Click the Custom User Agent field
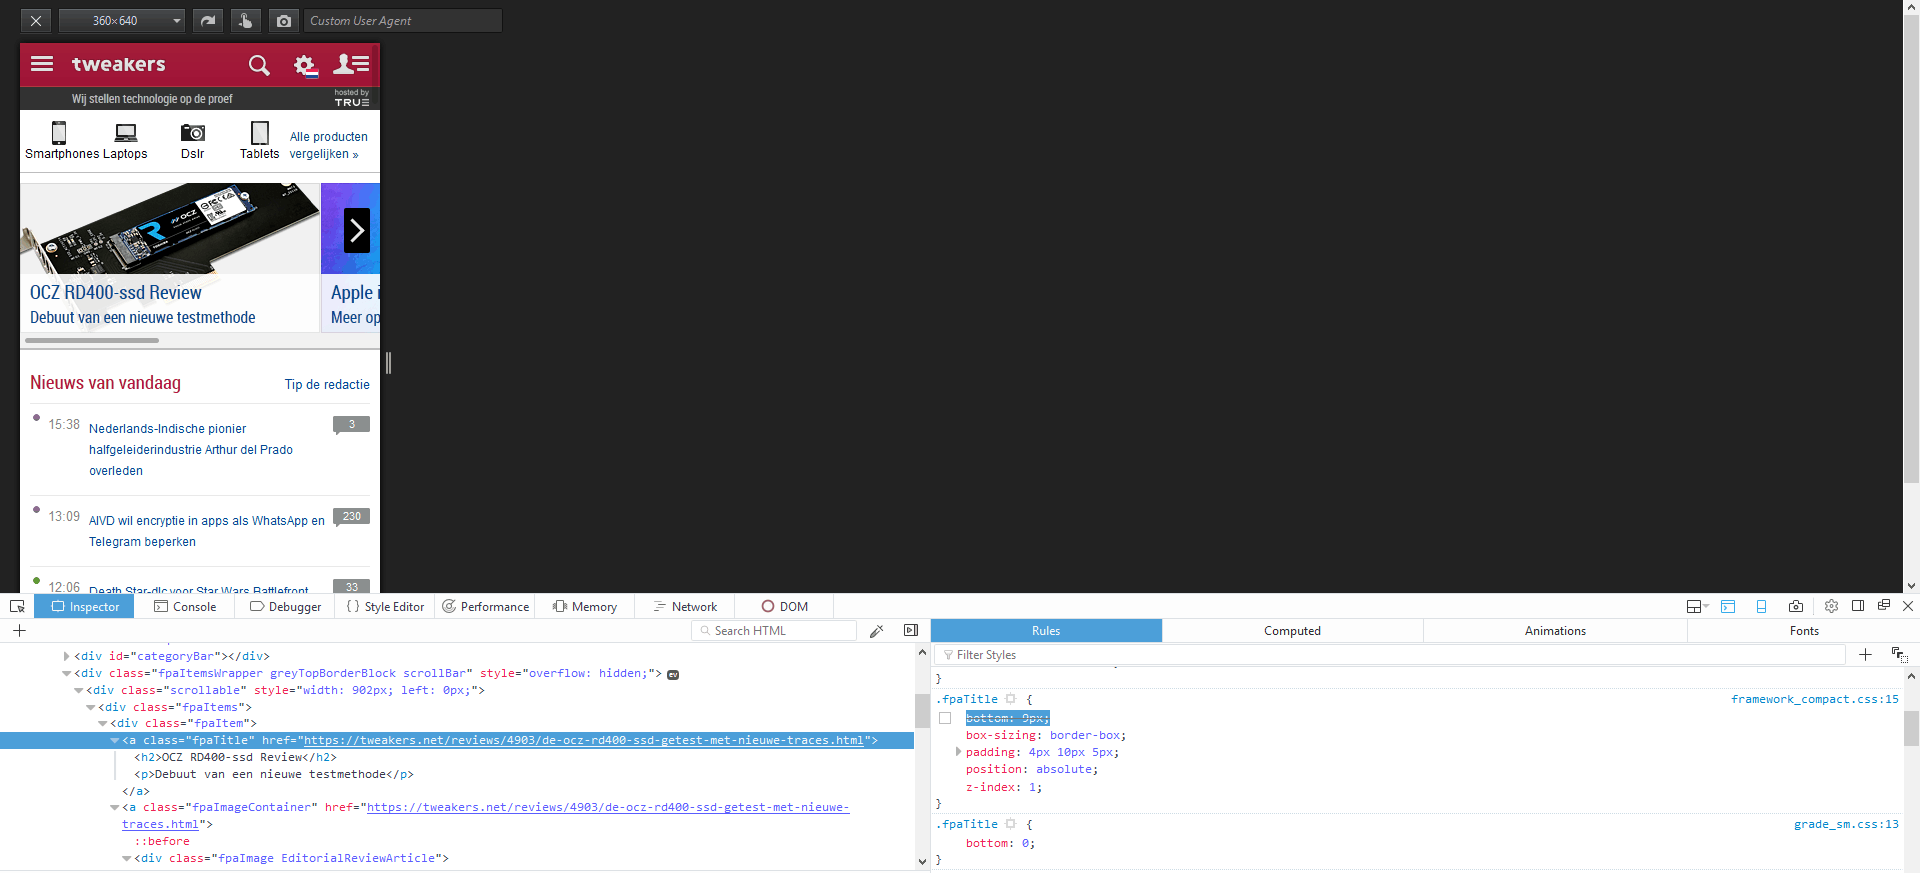Screen dimensions: 1920x873 pos(403,21)
